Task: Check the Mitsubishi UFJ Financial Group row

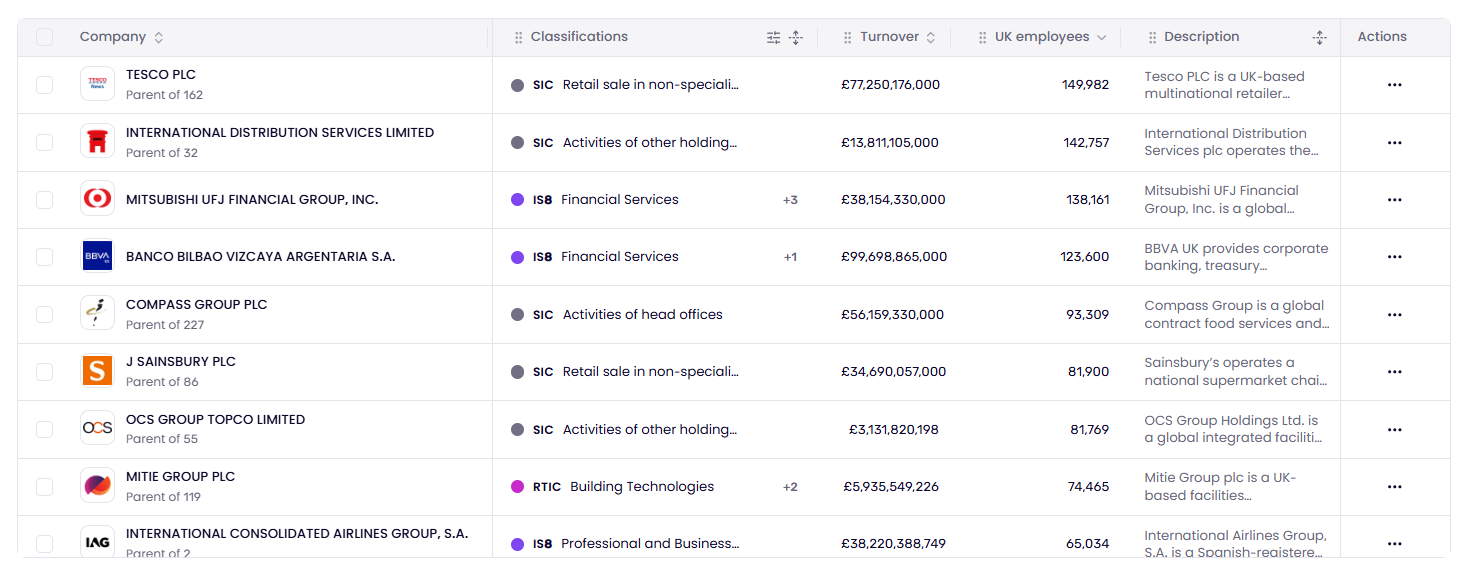Action: click(x=44, y=200)
